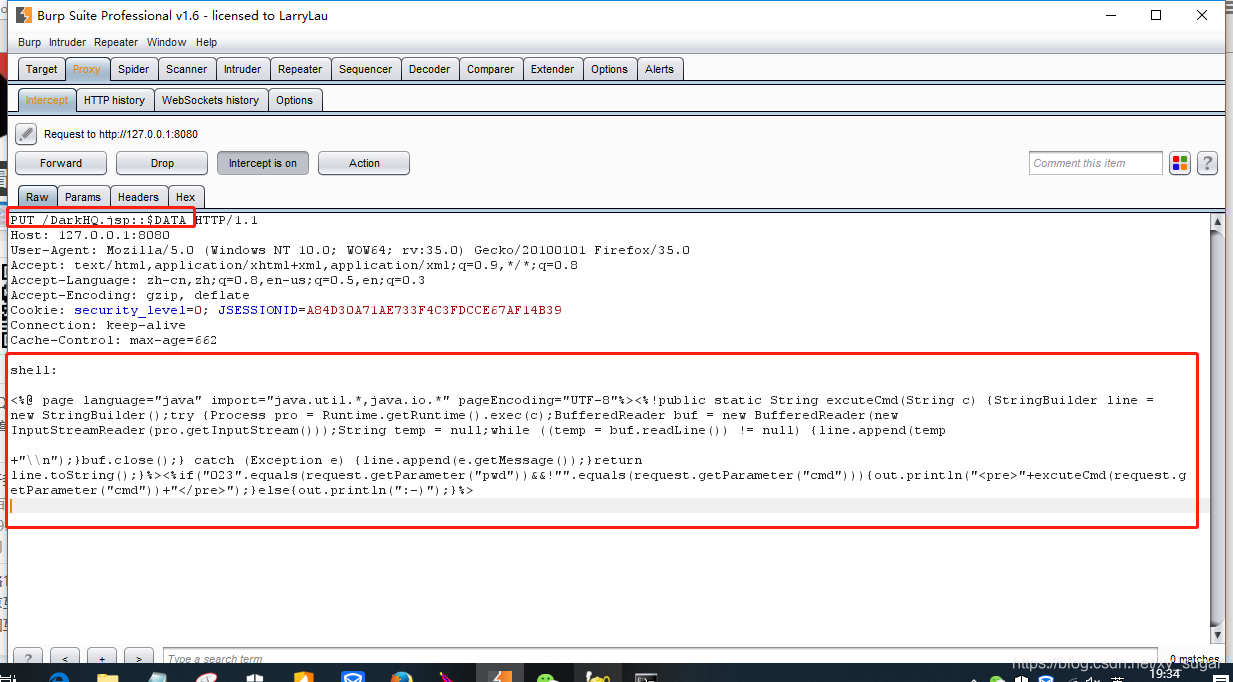
Task: Click the Forward button
Action: (x=61, y=163)
